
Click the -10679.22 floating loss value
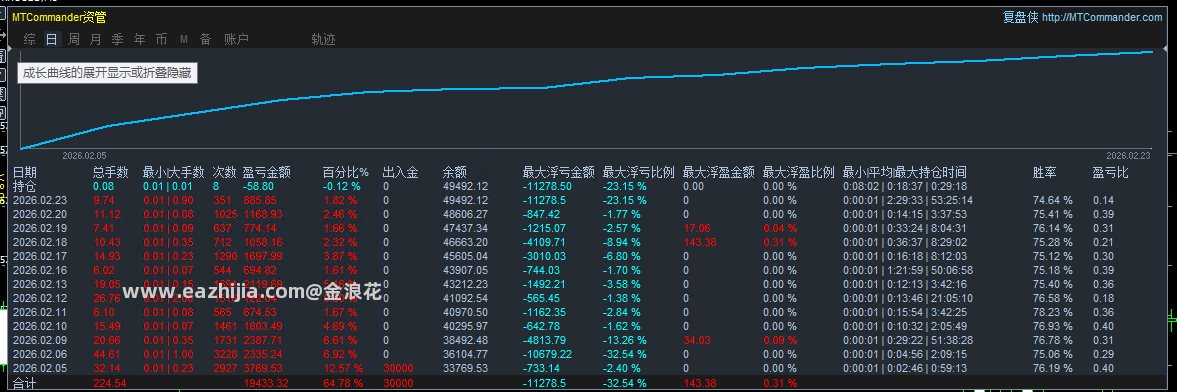[547, 353]
